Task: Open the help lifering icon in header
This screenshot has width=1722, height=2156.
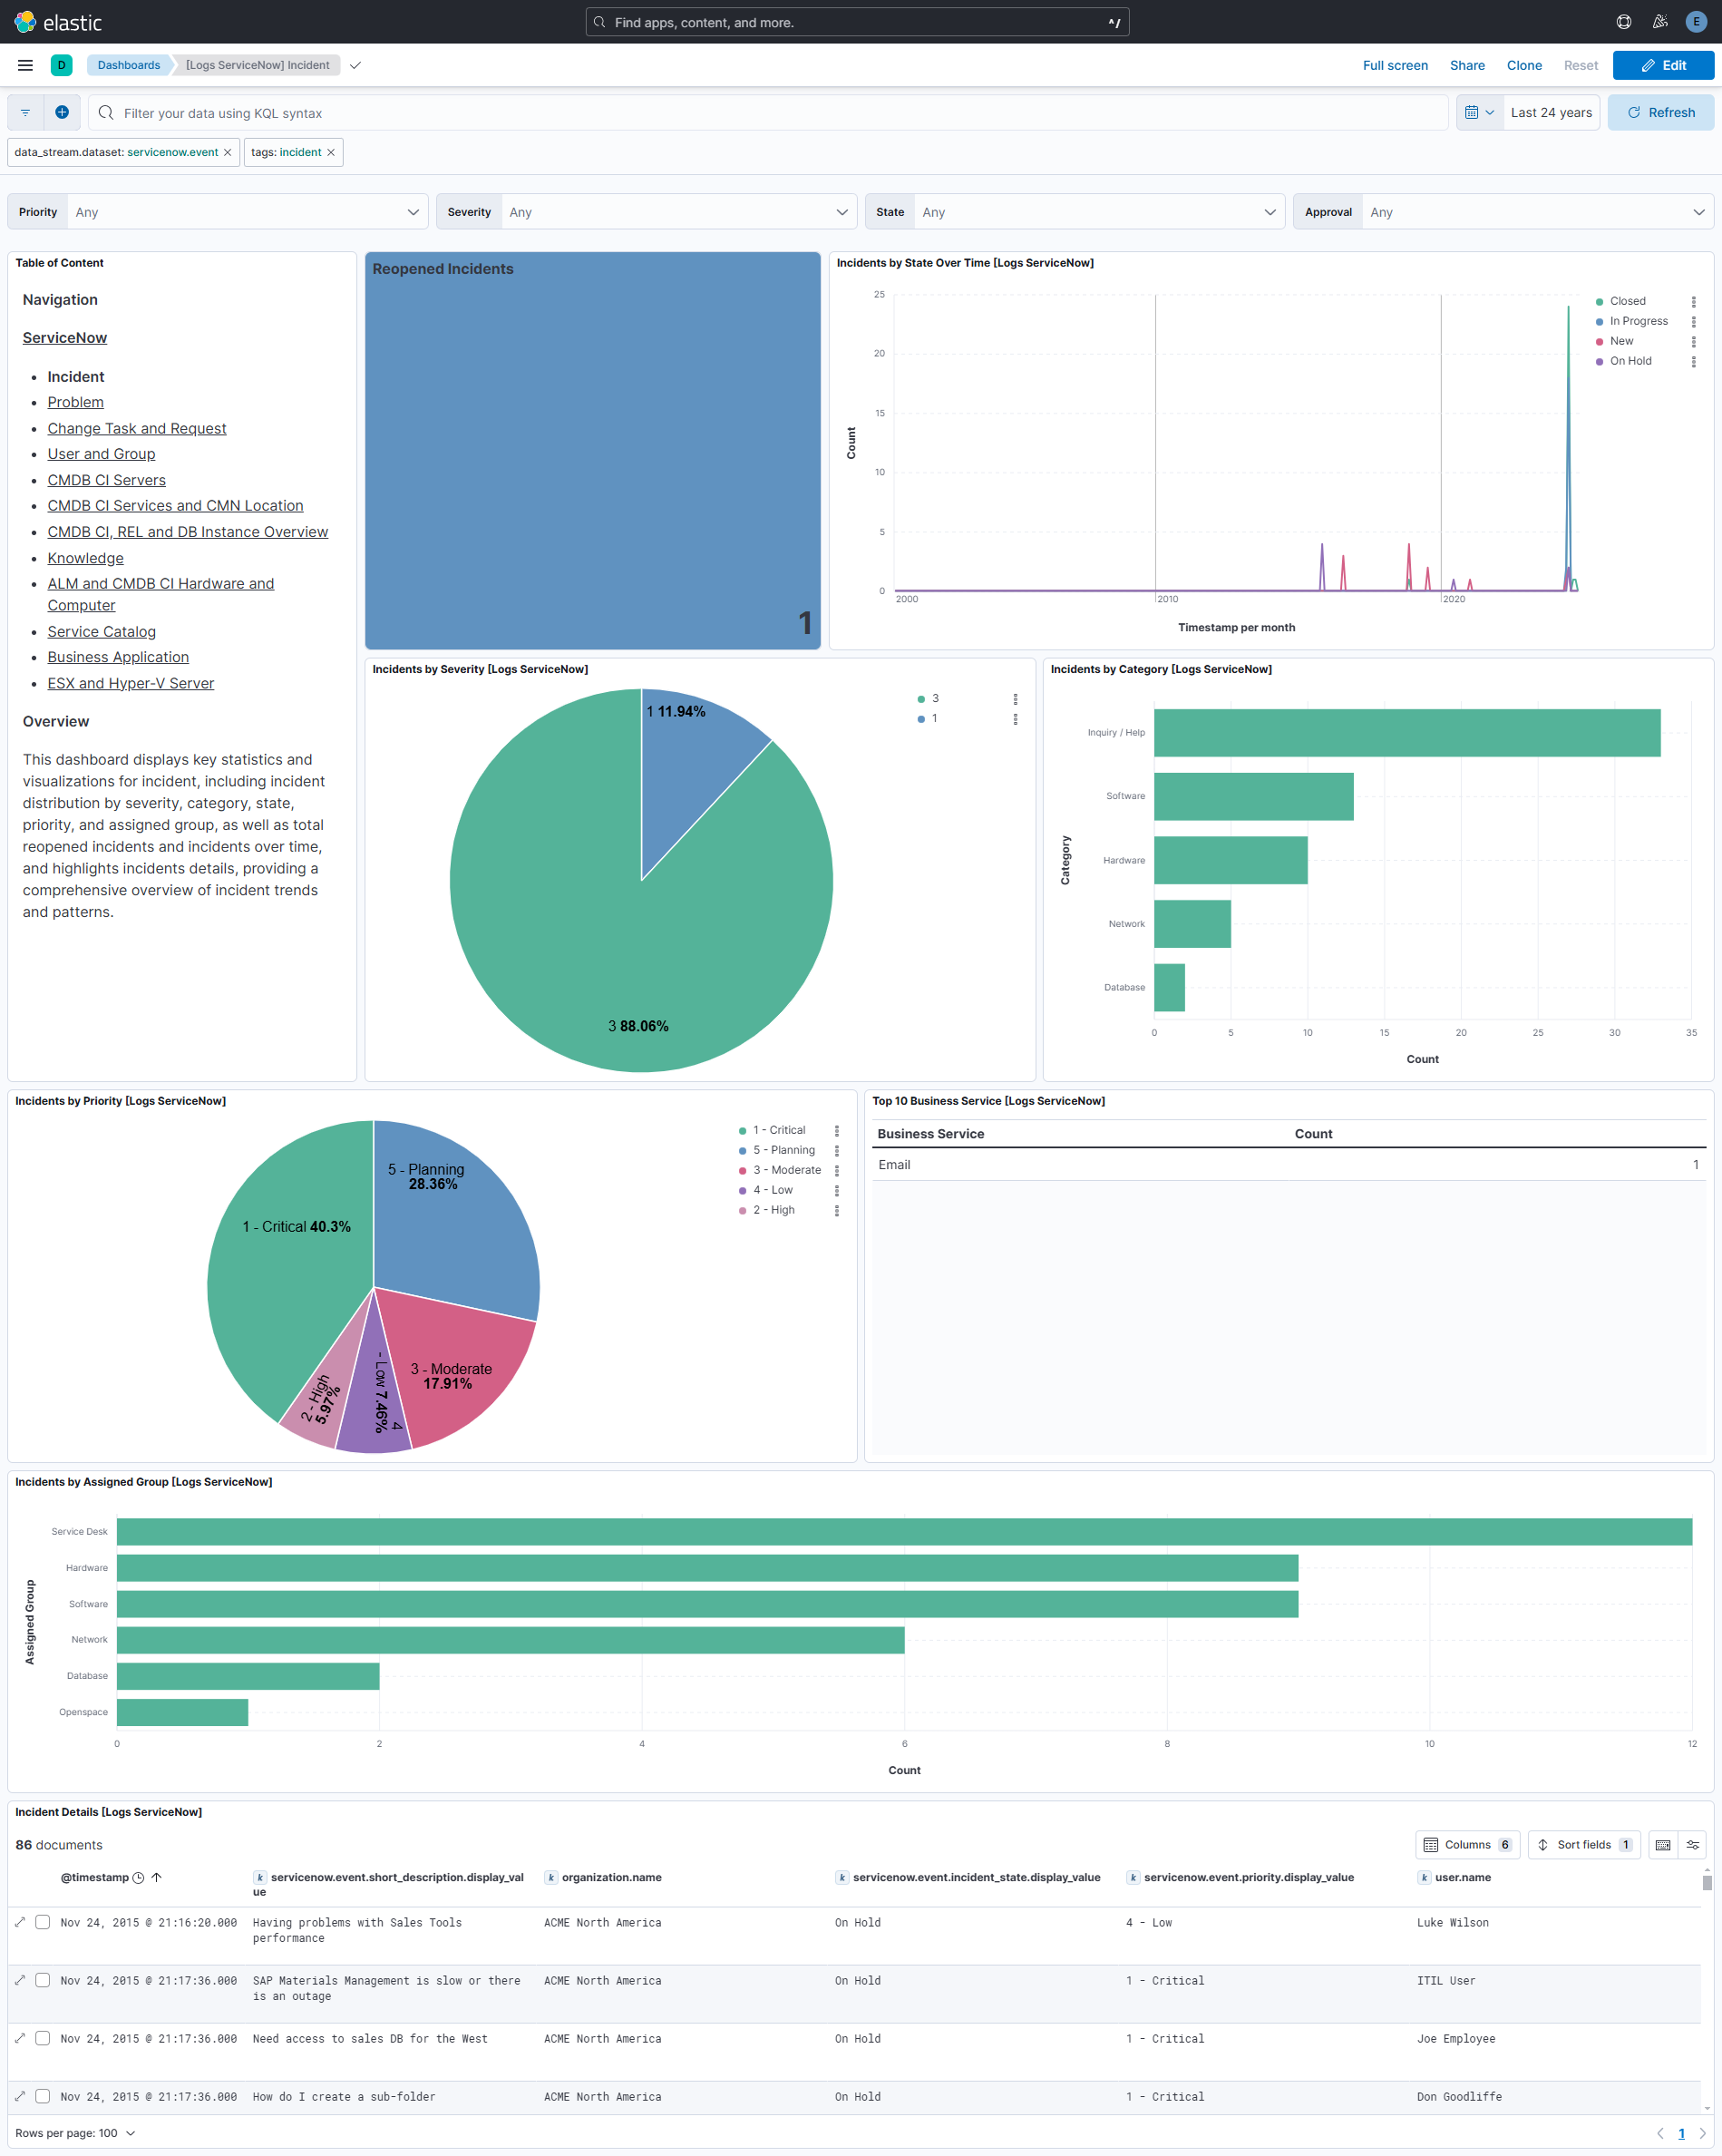Action: tap(1623, 21)
